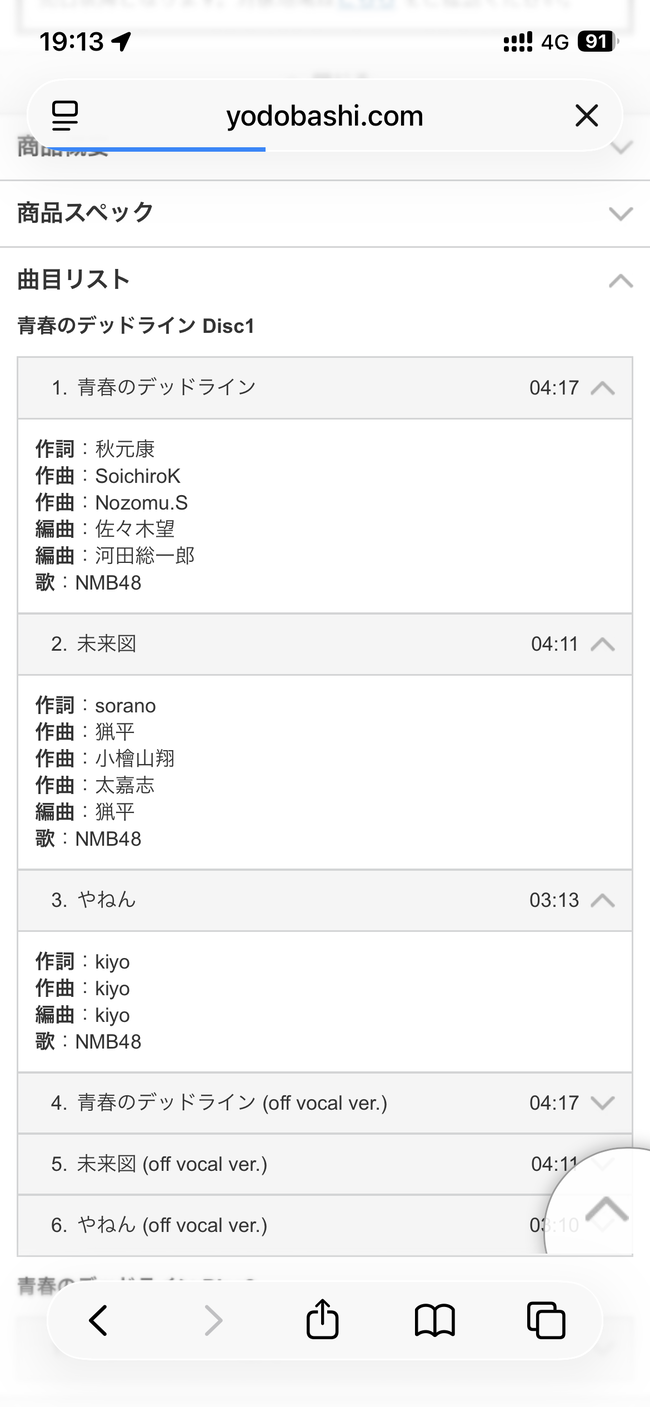Collapse the 曲目リスト section
Screen dimensions: 650x1407
(620, 280)
